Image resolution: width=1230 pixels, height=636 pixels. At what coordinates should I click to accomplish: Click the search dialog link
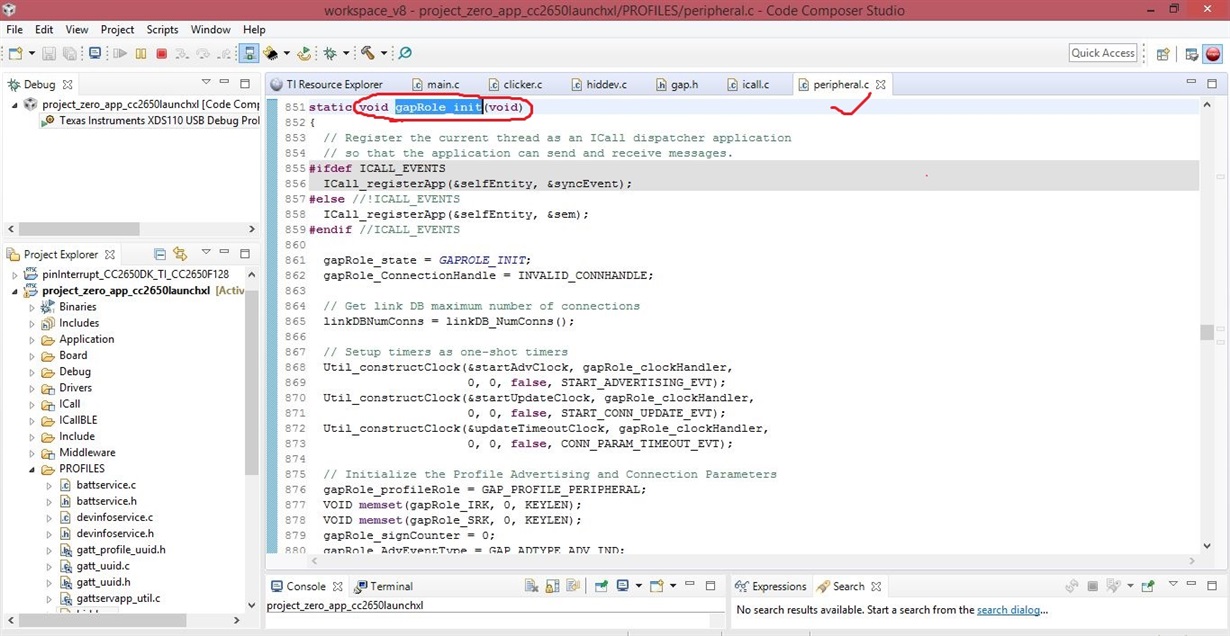pyautogui.click(x=1011, y=610)
